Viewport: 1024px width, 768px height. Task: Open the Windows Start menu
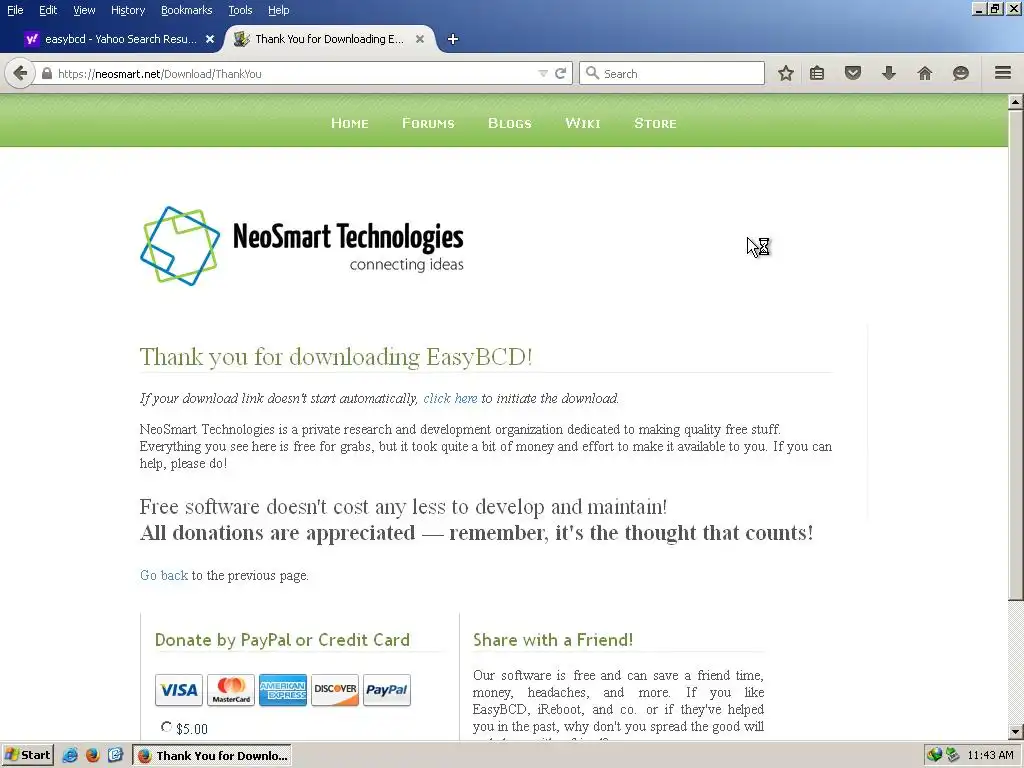(27, 755)
